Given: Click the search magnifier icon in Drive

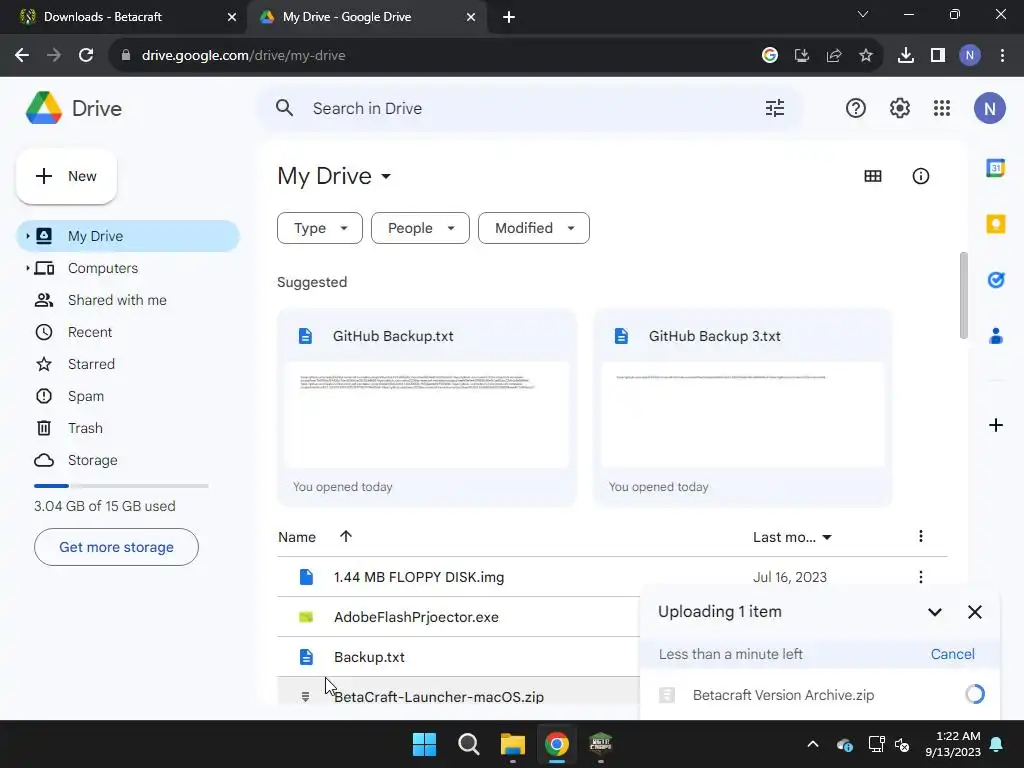Looking at the screenshot, I should click(x=284, y=108).
